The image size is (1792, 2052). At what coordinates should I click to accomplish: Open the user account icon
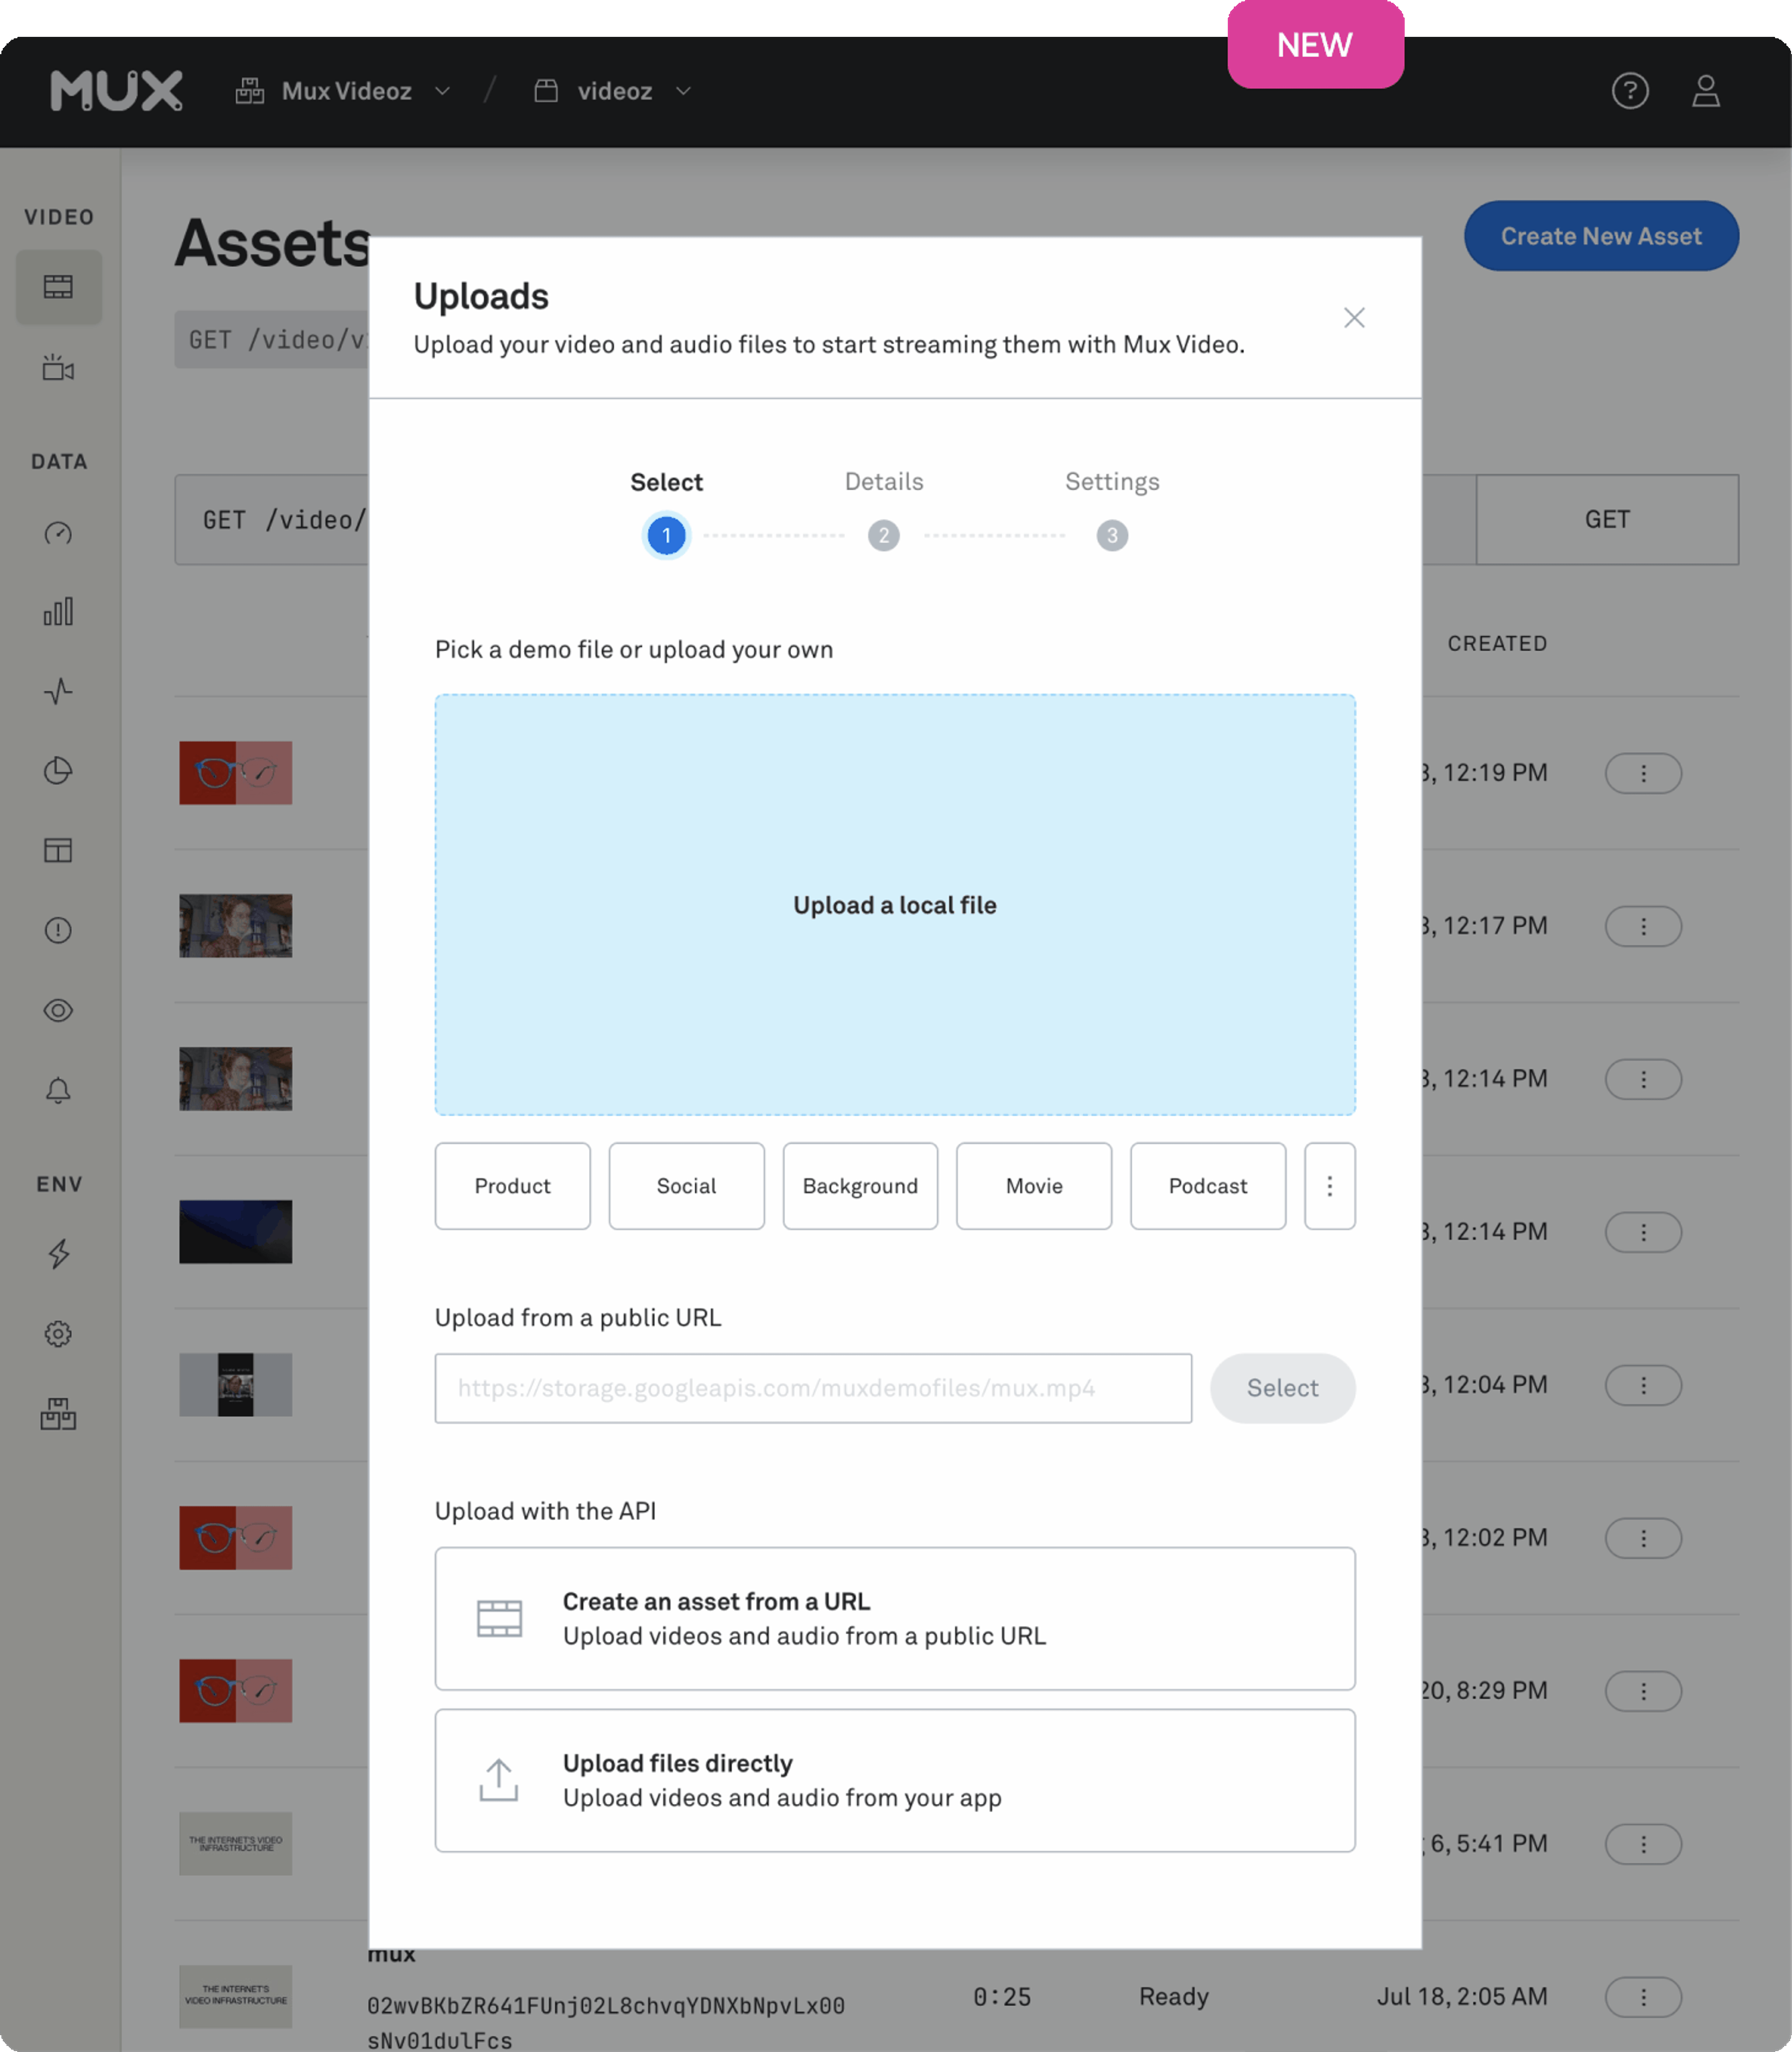(x=1705, y=91)
